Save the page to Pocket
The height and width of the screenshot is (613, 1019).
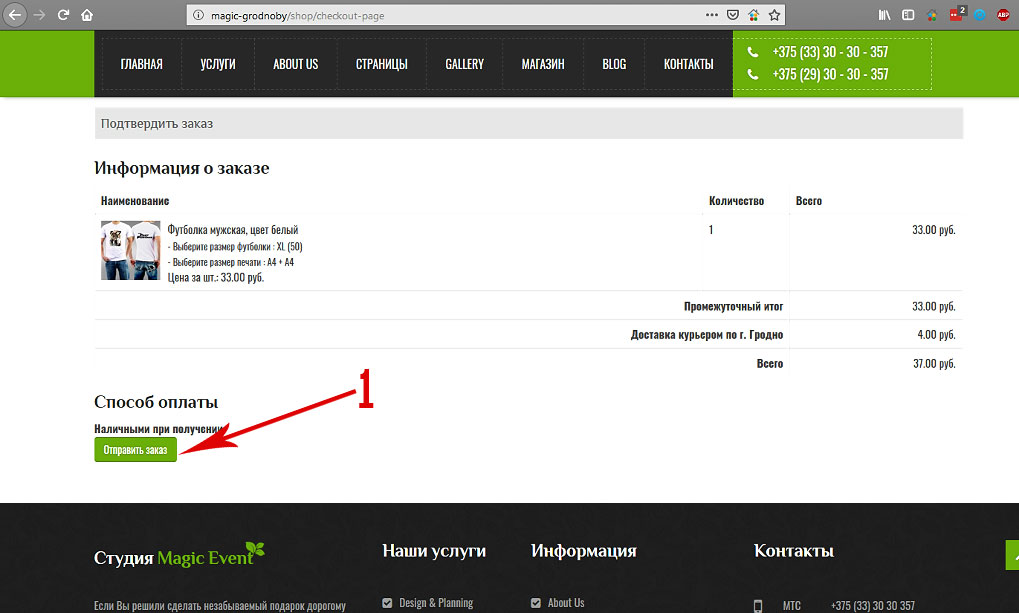[733, 15]
